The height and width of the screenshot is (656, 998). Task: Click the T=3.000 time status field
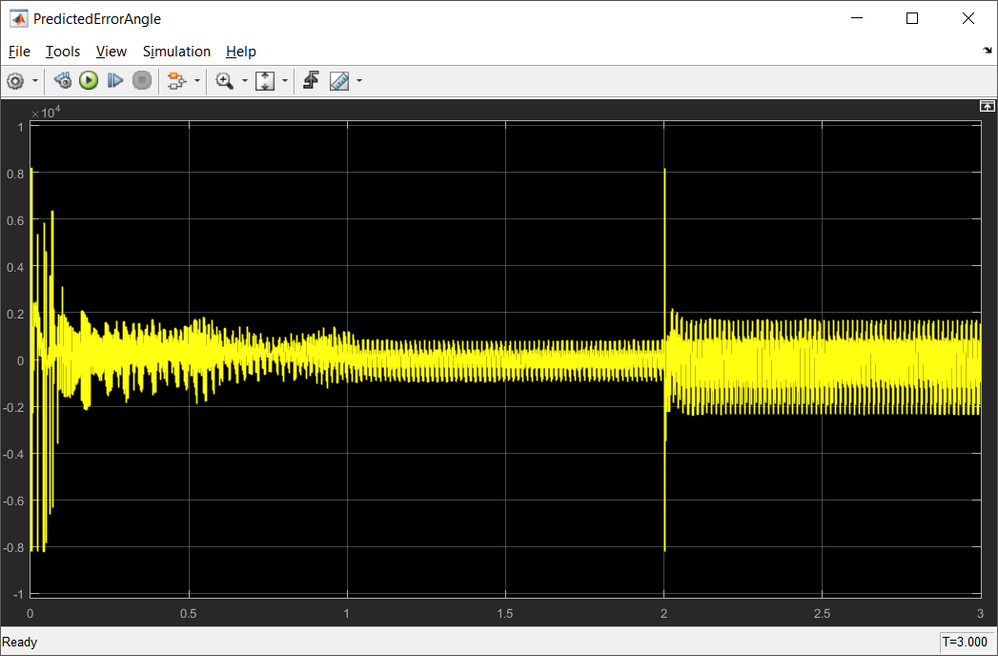click(x=965, y=641)
